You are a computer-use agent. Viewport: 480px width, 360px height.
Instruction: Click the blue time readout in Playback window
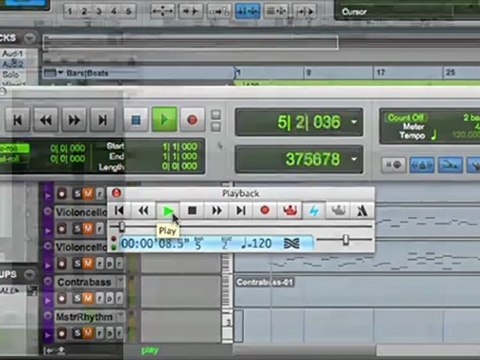coord(216,243)
